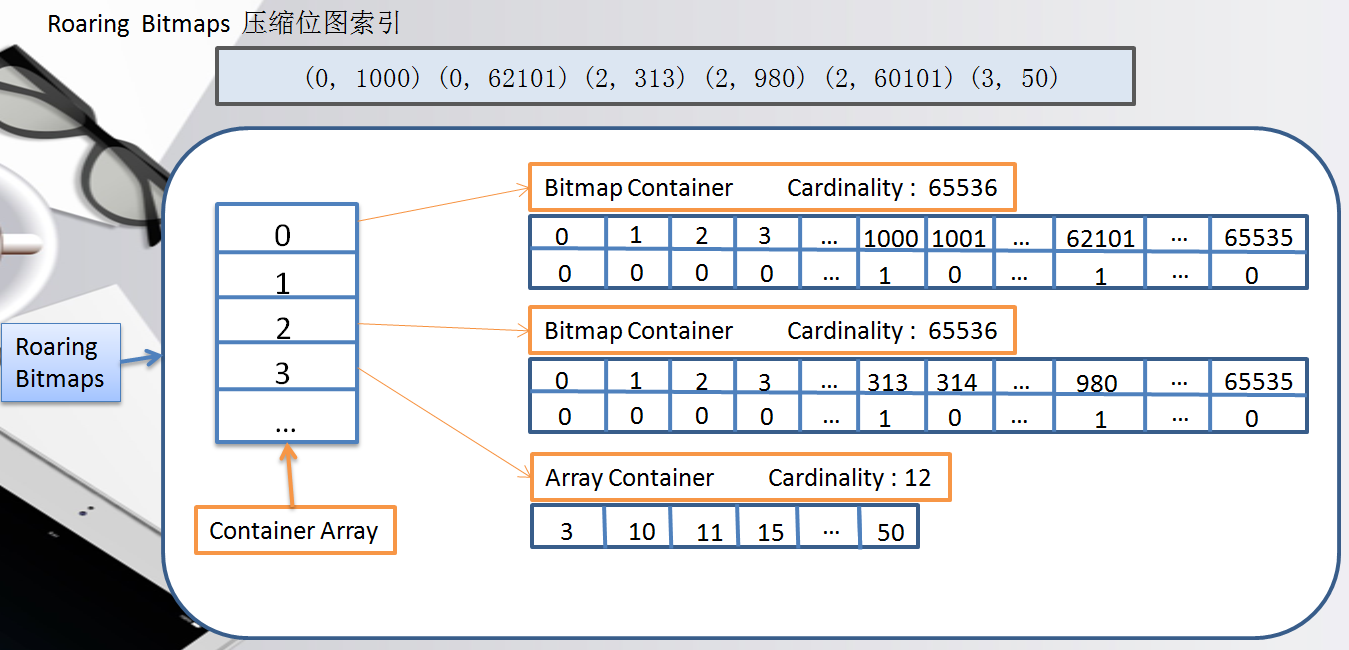Click the blue "Roaring Bitmaps" label box
Viewport: 1349px width, 650px height.
60,363
